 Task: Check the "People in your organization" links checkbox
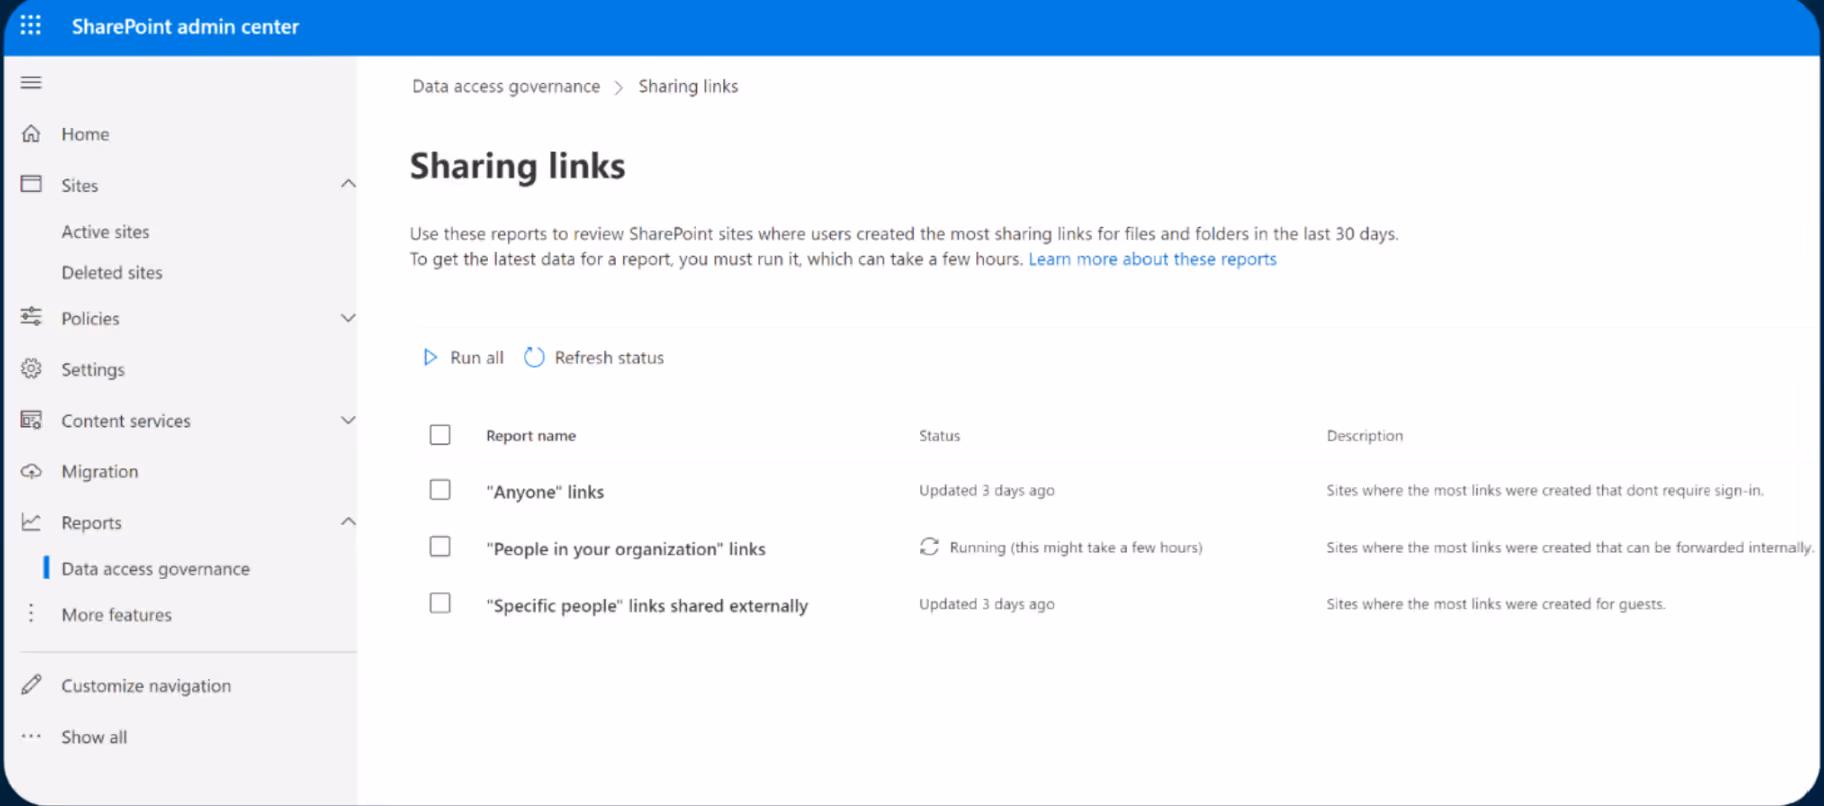440,547
